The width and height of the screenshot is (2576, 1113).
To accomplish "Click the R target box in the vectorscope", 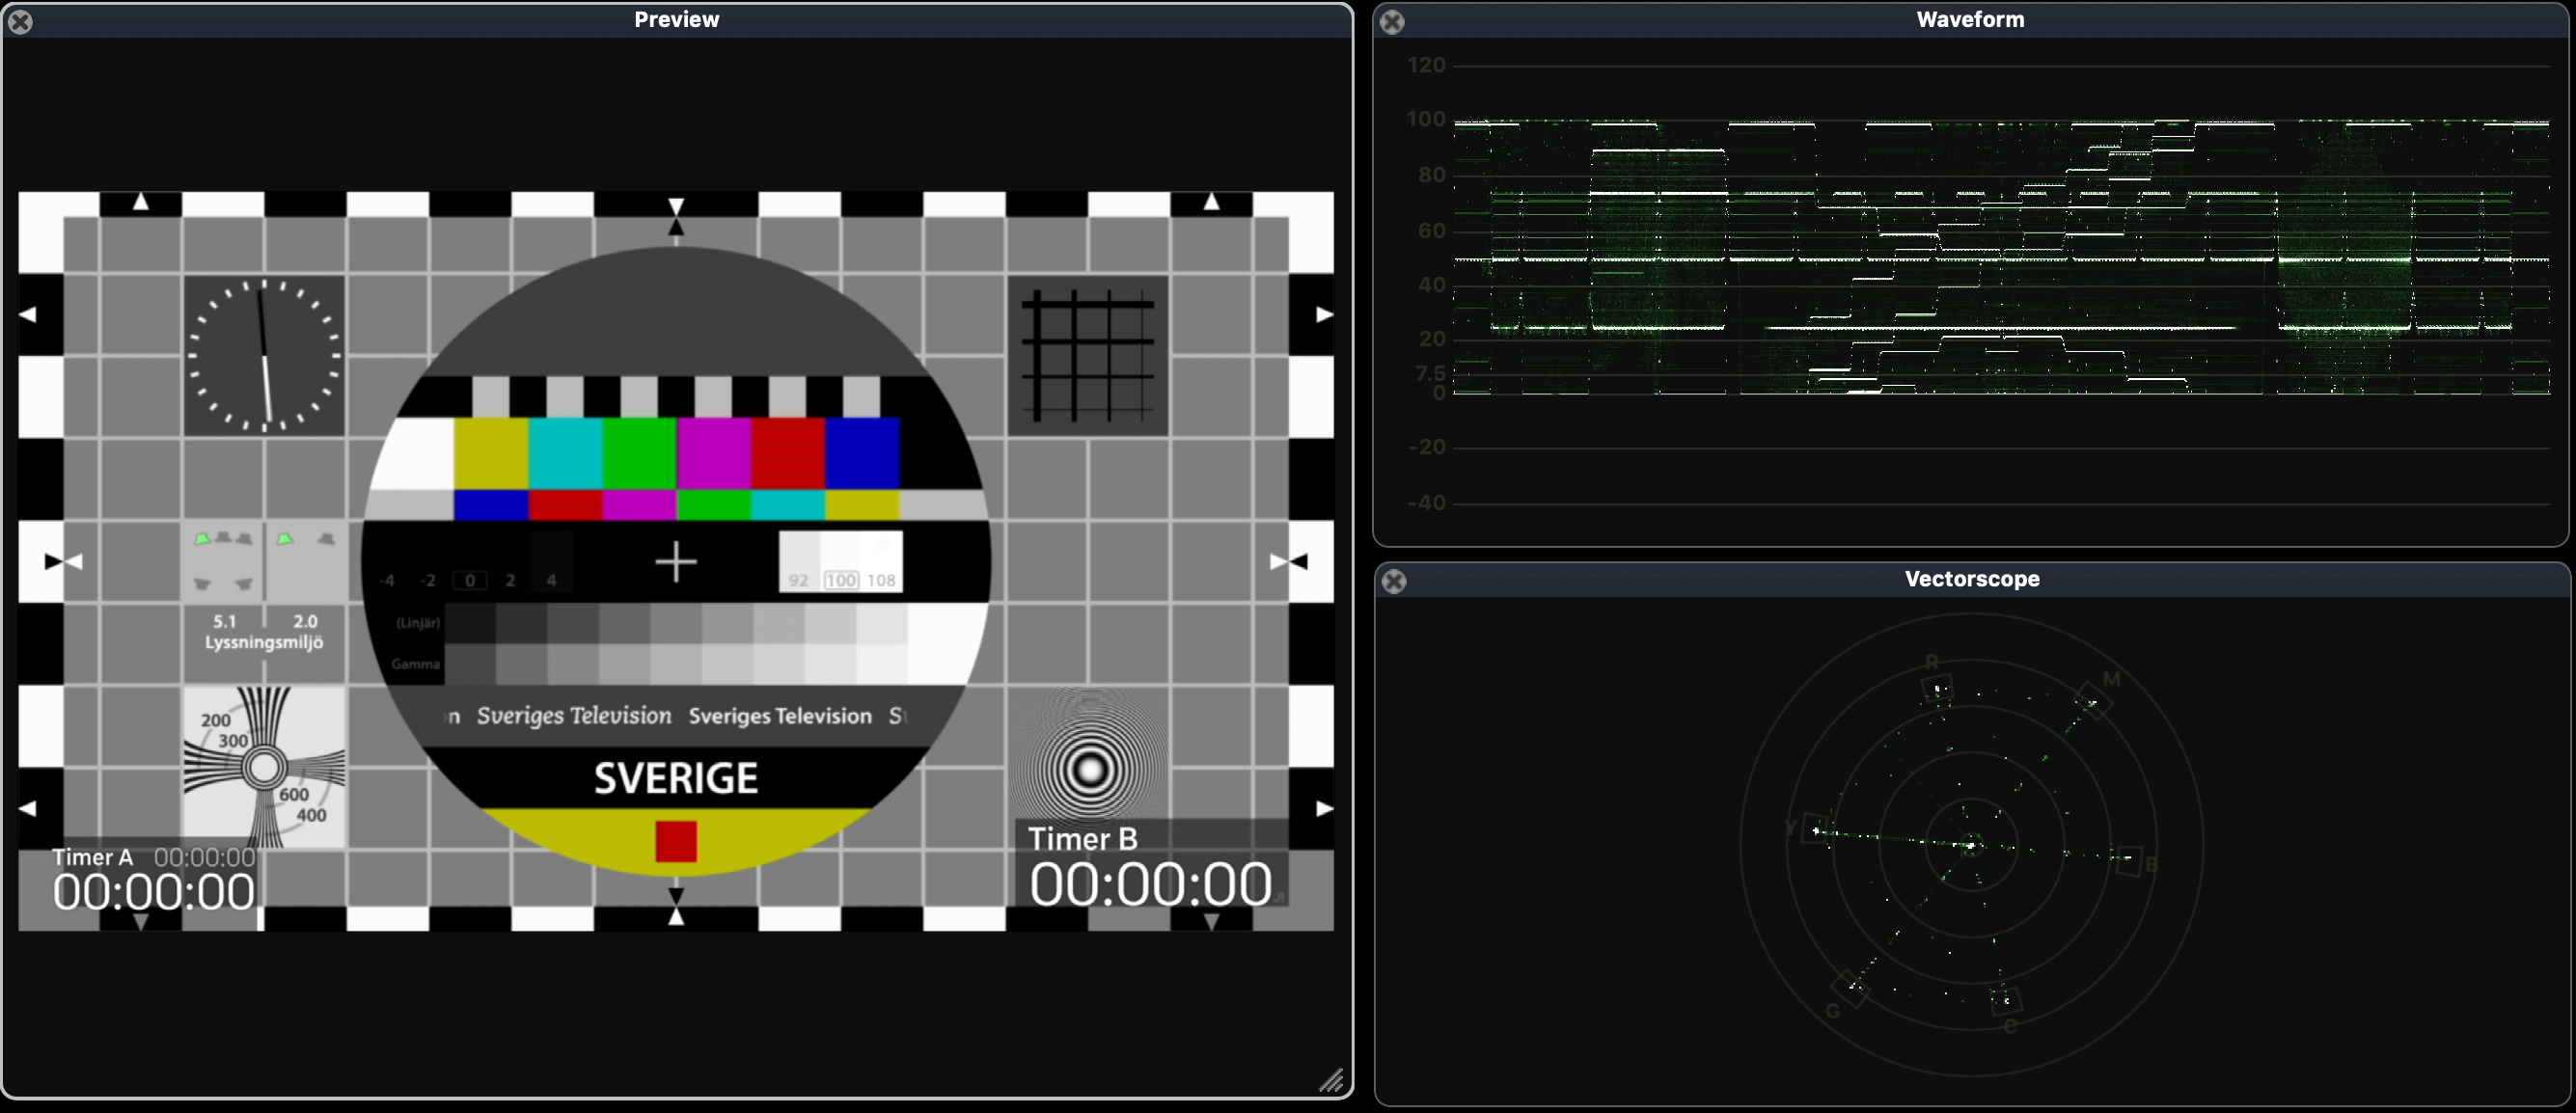I will pyautogui.click(x=1937, y=690).
